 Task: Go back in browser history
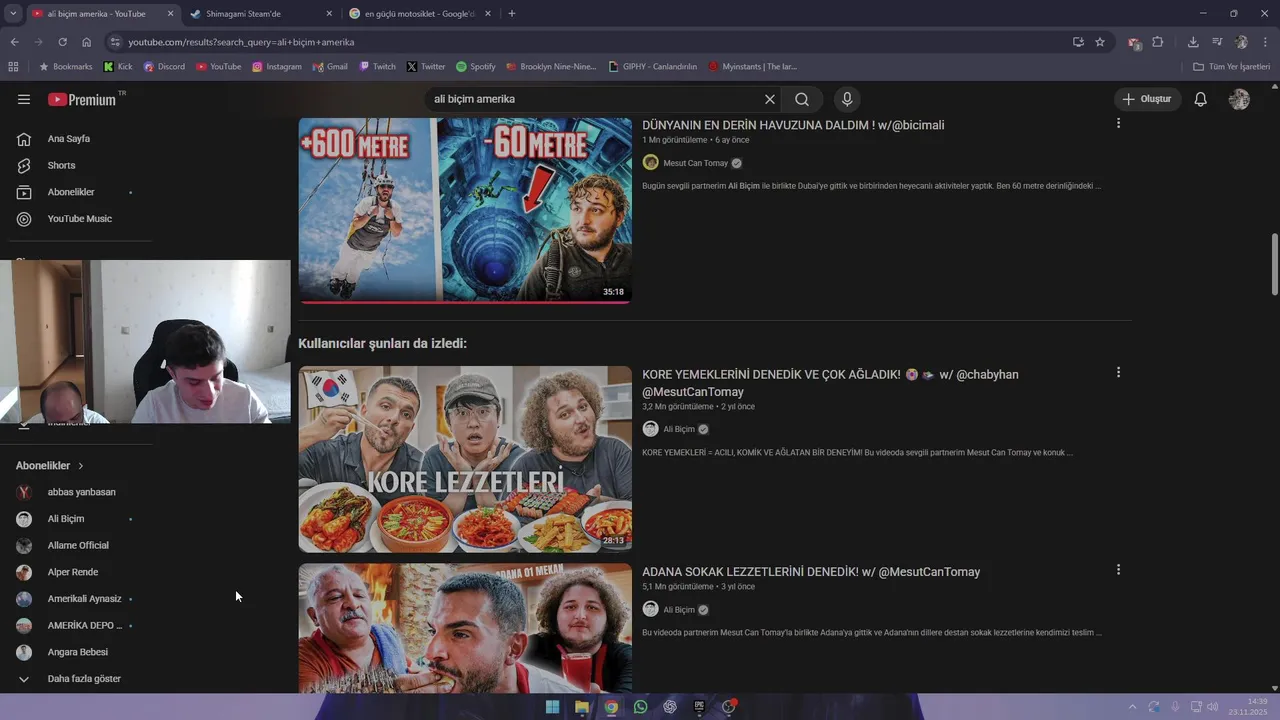[x=14, y=42]
